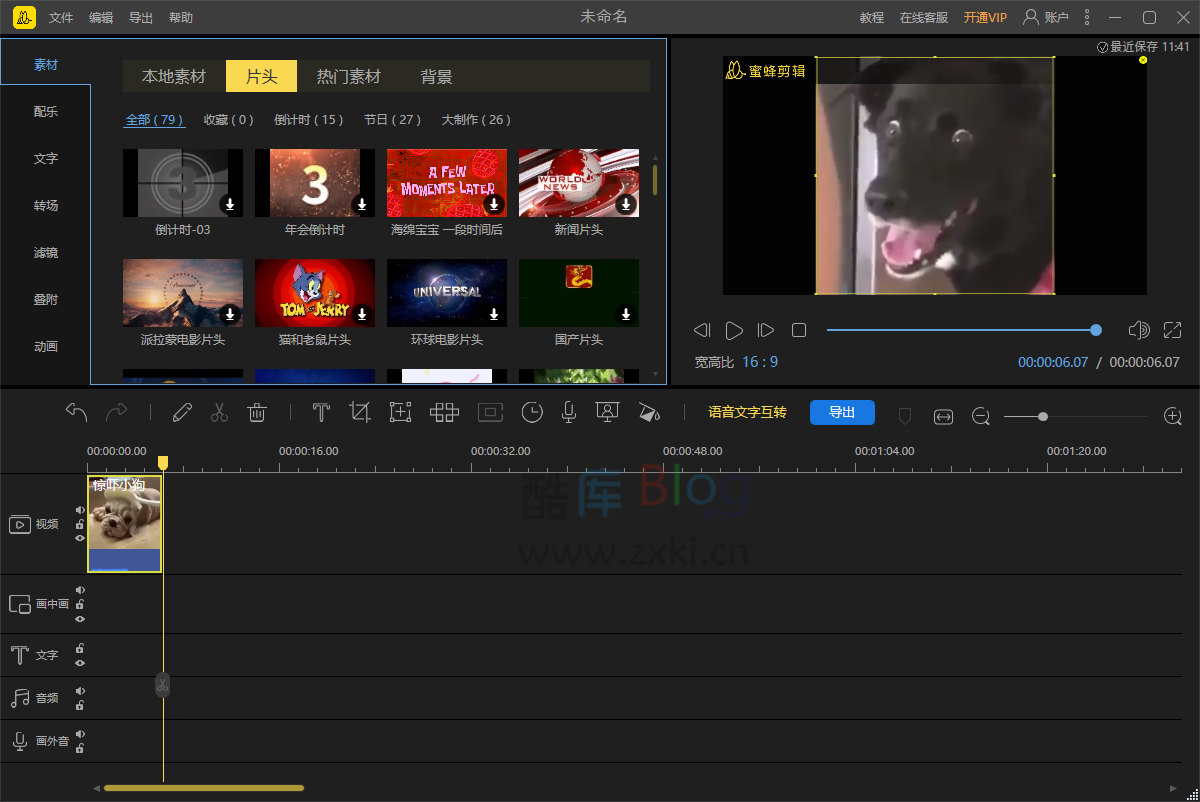
Task: Play the preview video
Action: [734, 330]
